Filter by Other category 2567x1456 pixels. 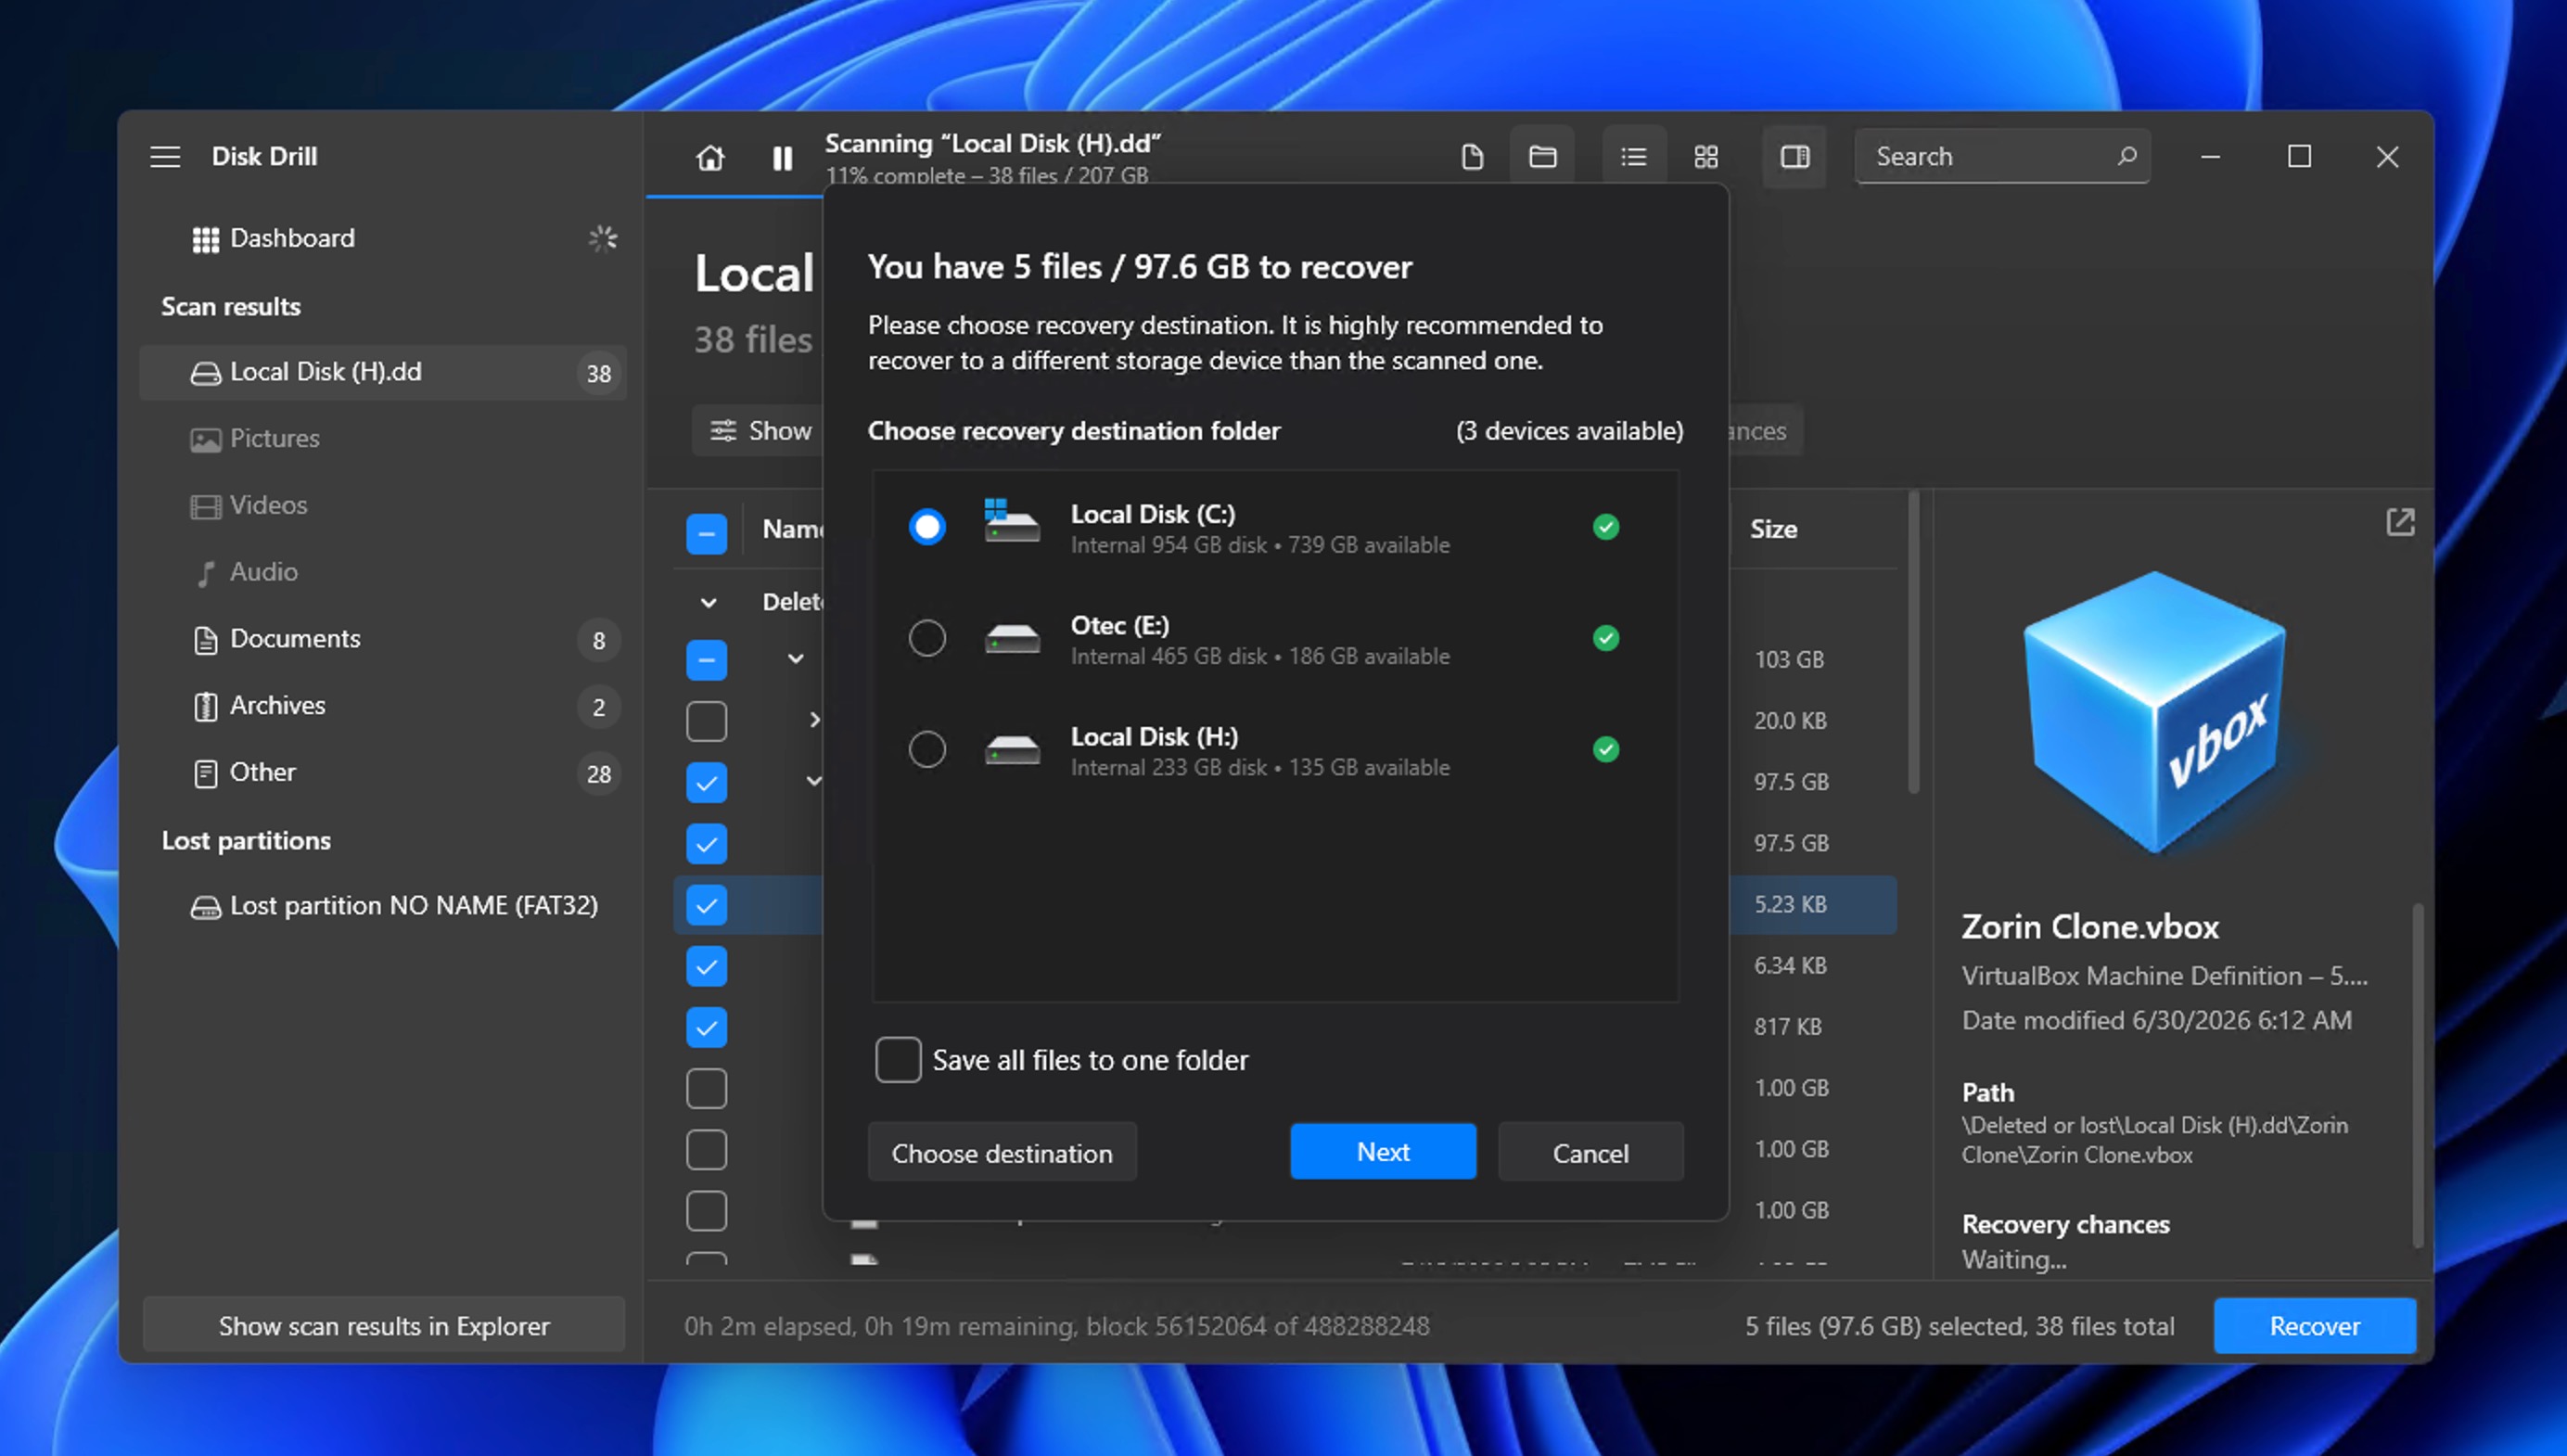pos(383,773)
